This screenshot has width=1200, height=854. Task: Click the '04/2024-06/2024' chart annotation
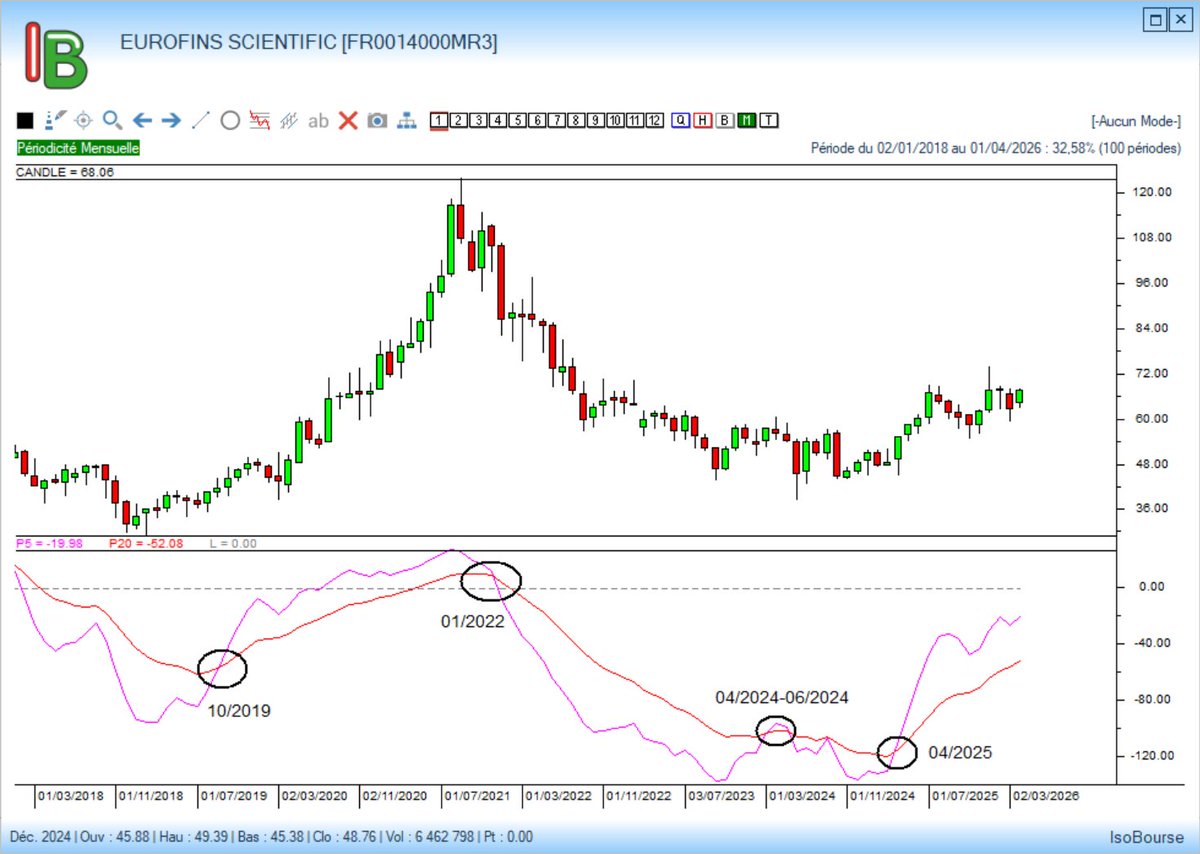[x=782, y=697]
